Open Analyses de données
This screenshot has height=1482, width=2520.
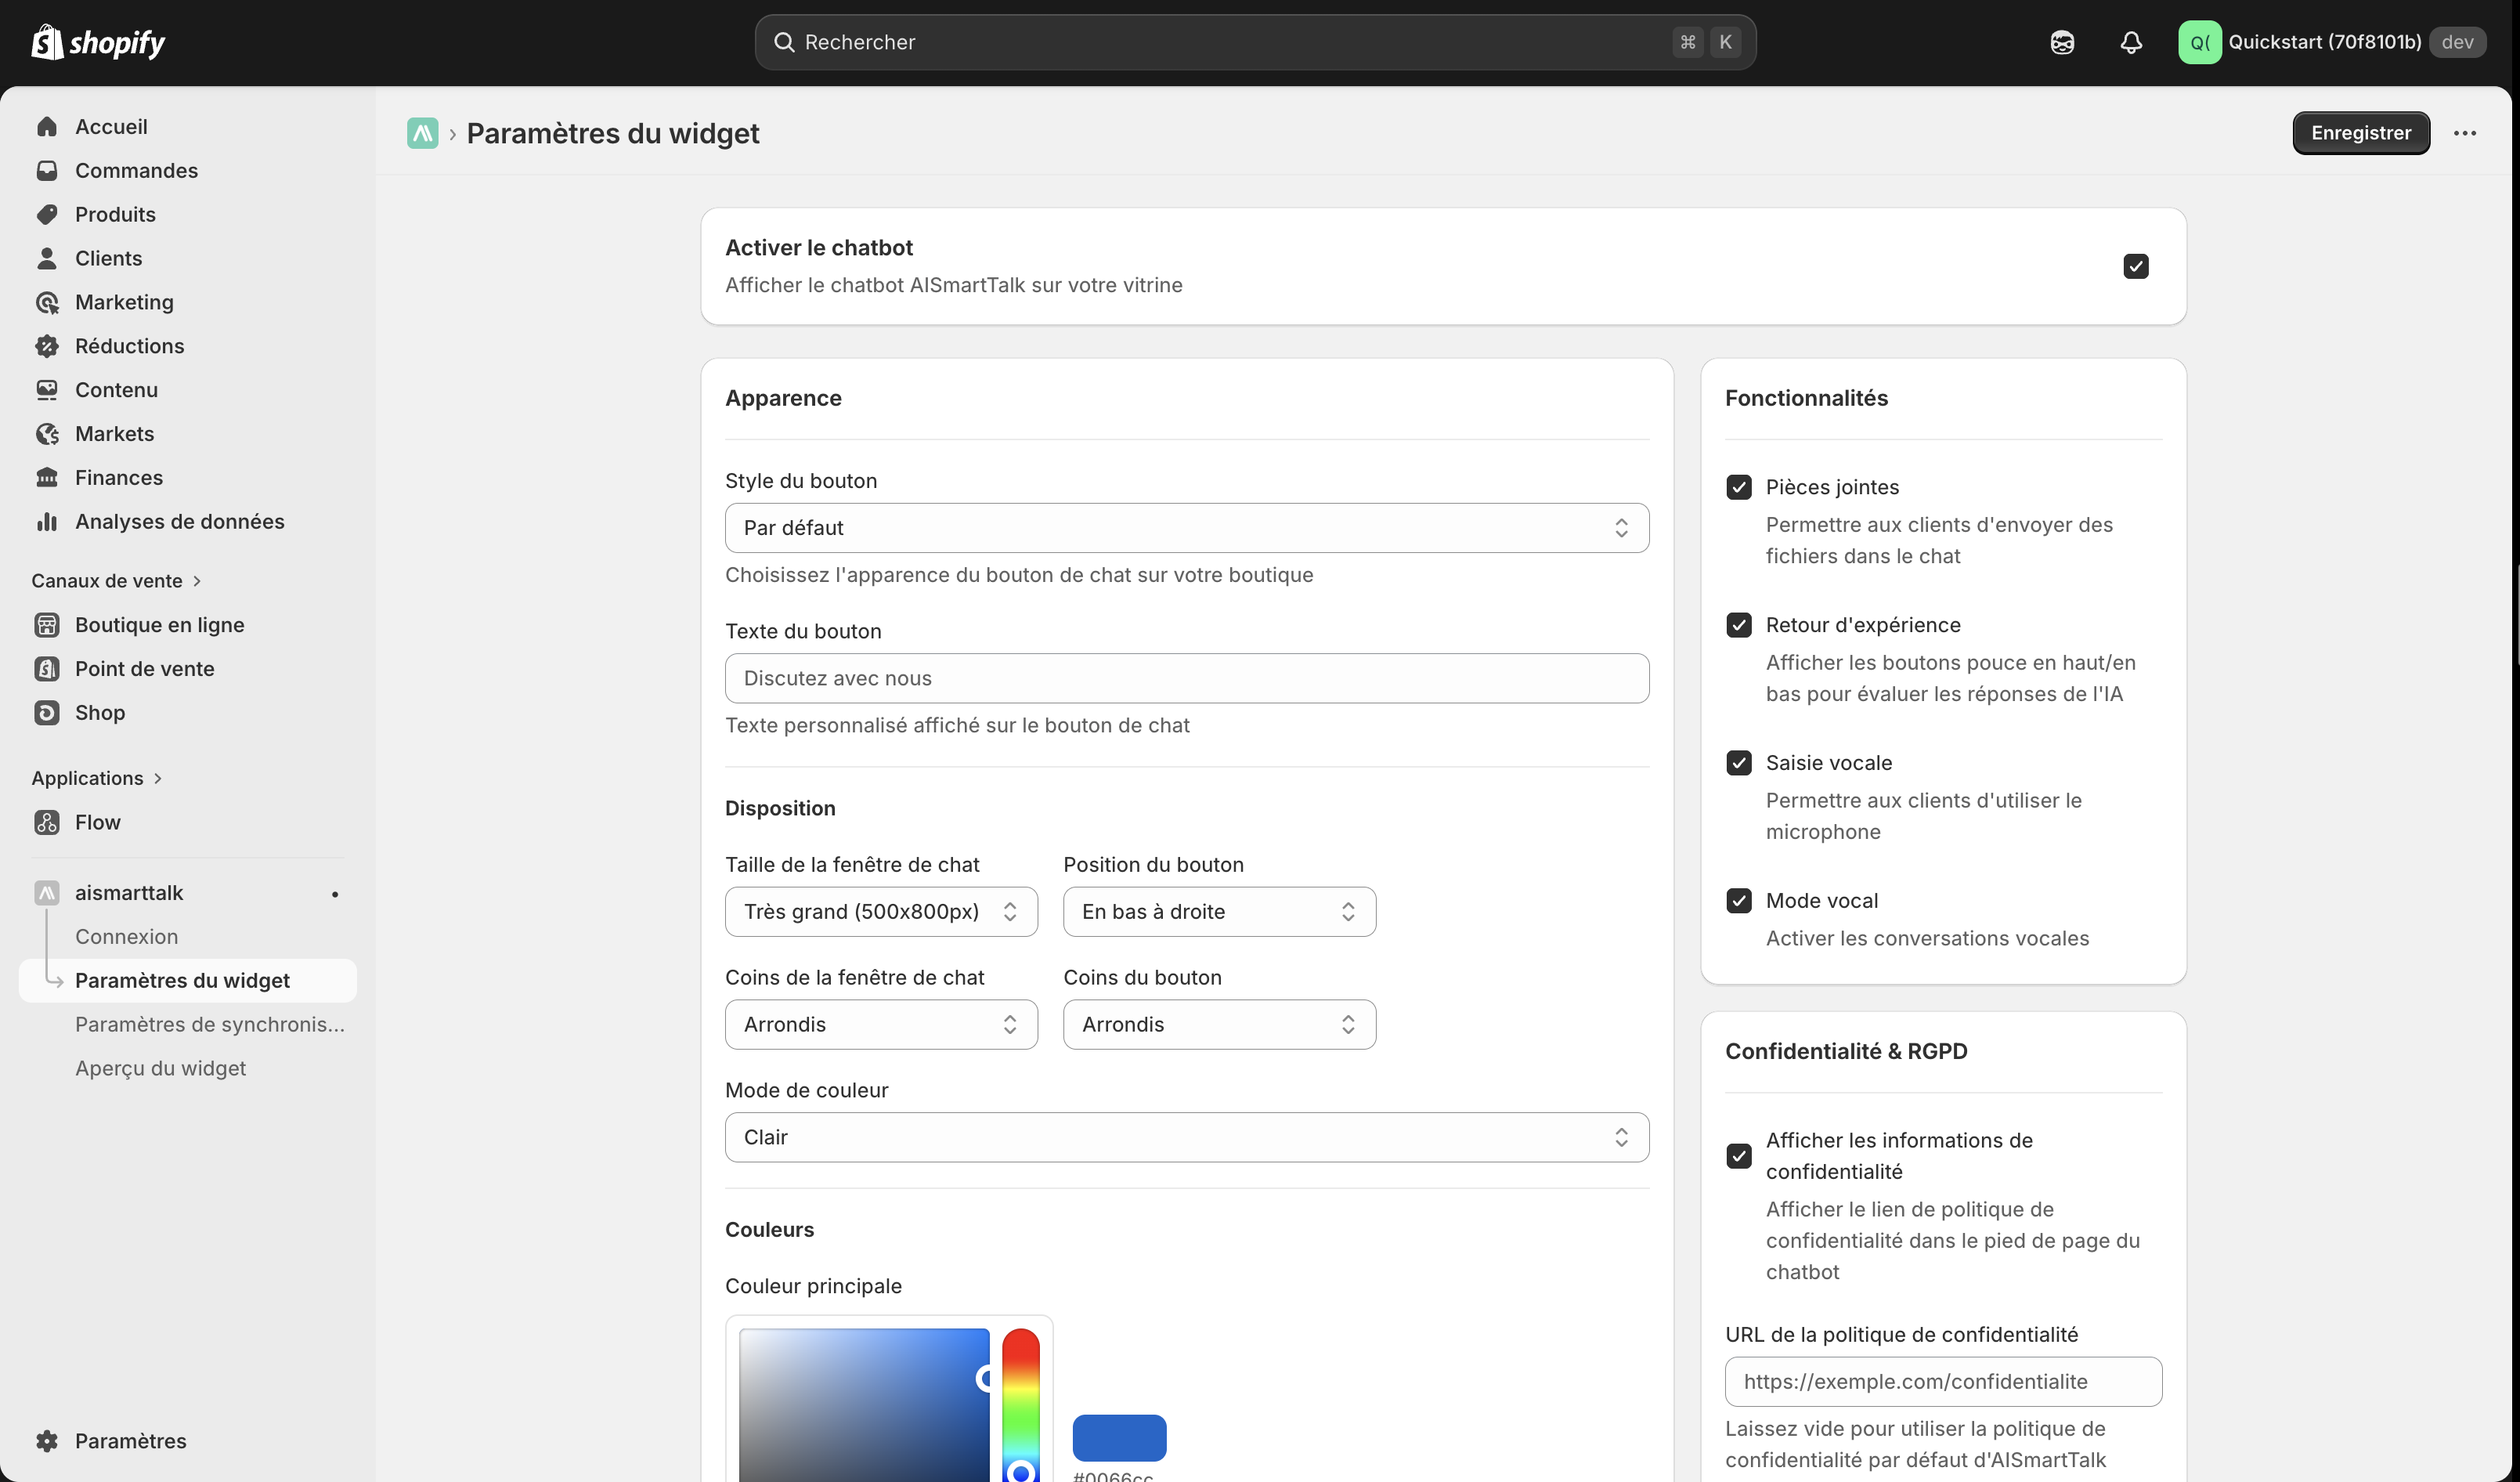point(179,521)
